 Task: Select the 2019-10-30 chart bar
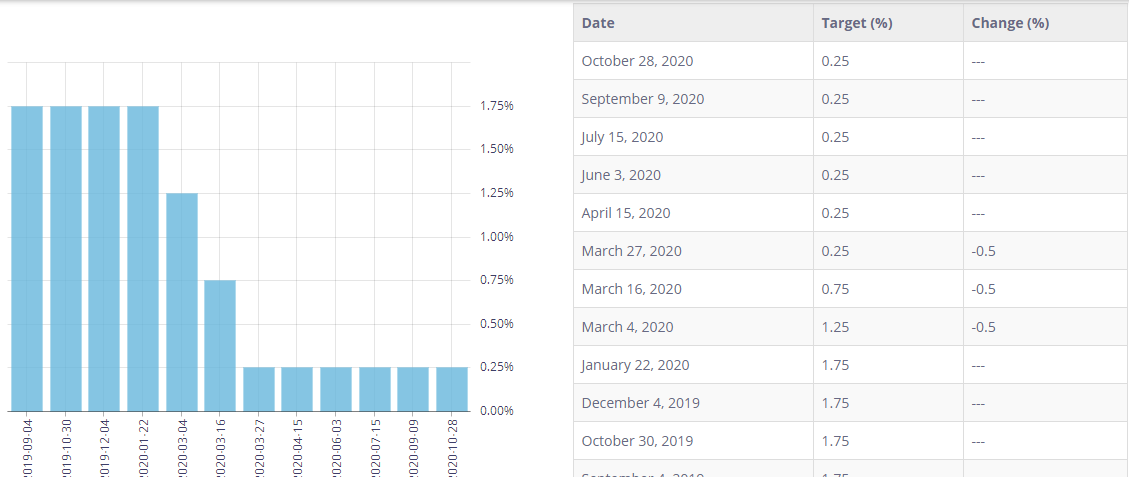coord(66,258)
